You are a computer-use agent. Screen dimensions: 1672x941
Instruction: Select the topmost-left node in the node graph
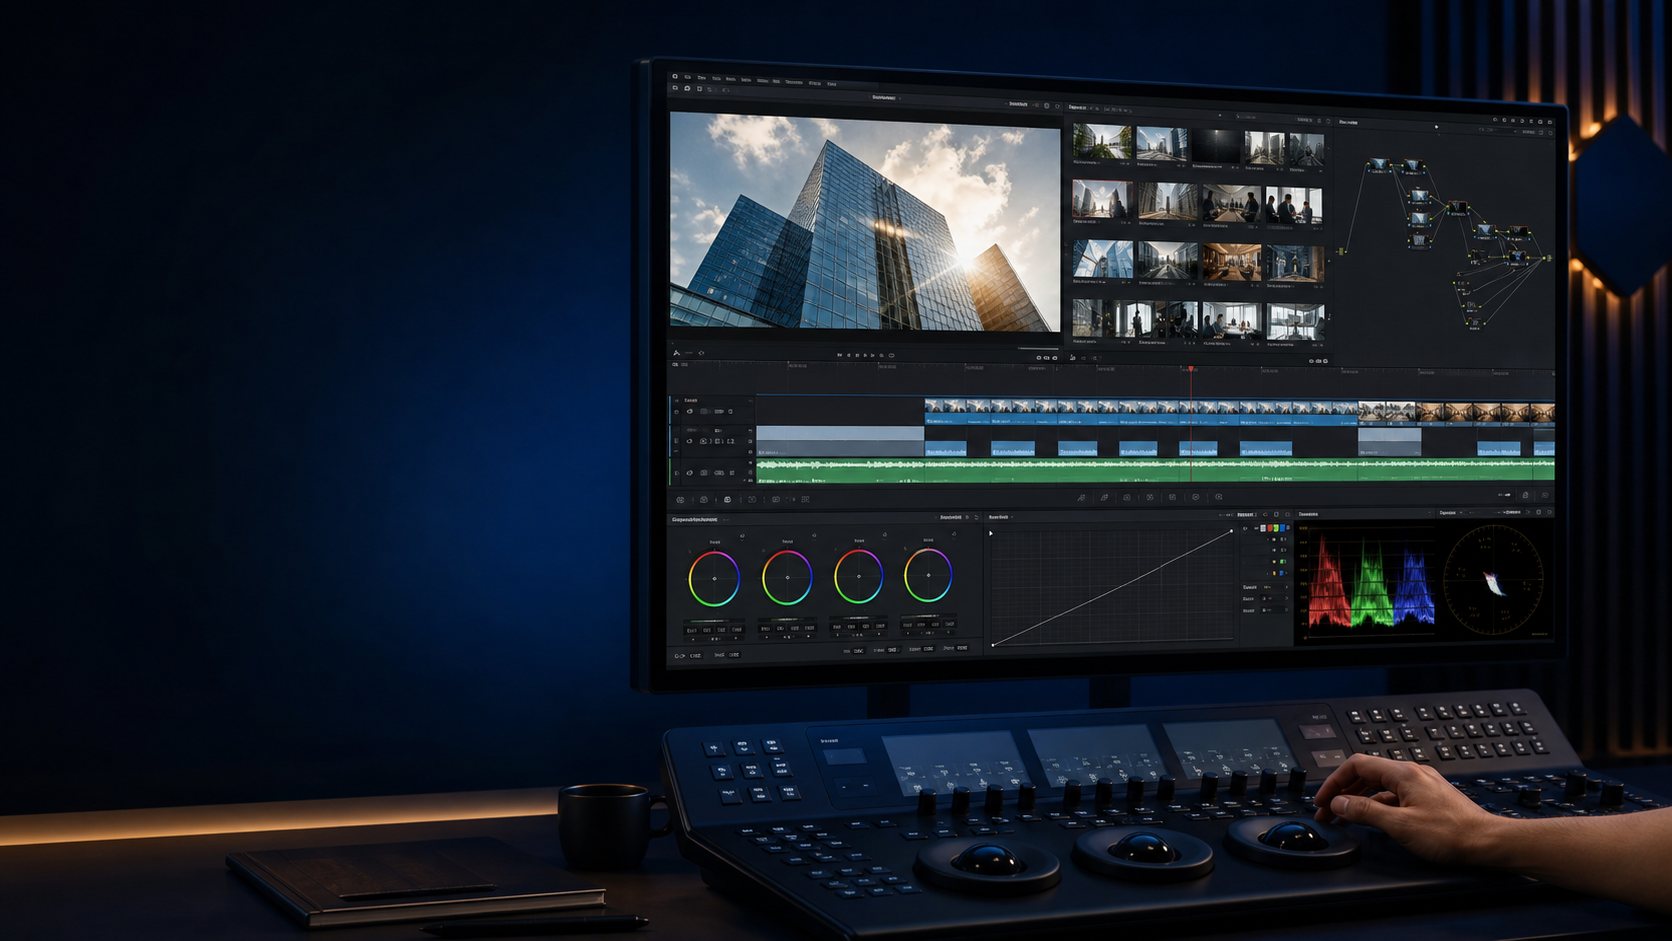(x=1378, y=165)
